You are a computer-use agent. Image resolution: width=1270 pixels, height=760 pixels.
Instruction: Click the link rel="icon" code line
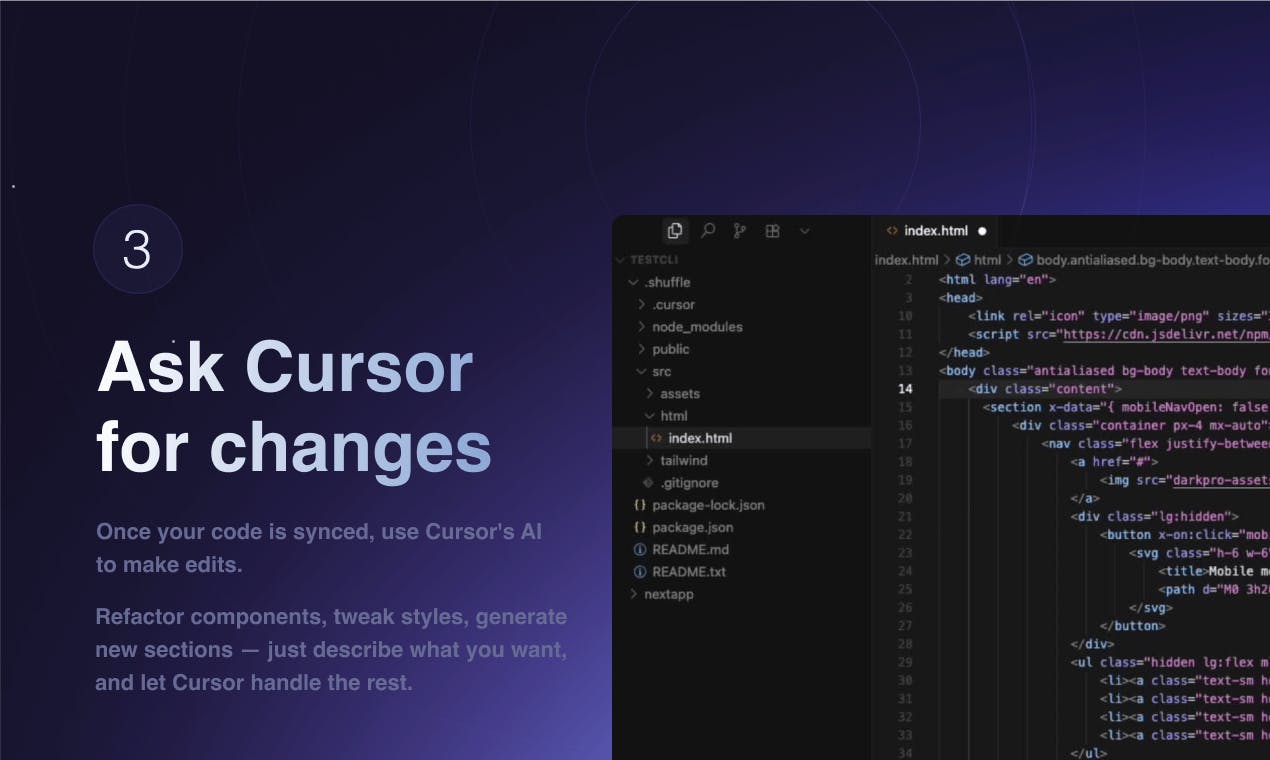(1119, 316)
